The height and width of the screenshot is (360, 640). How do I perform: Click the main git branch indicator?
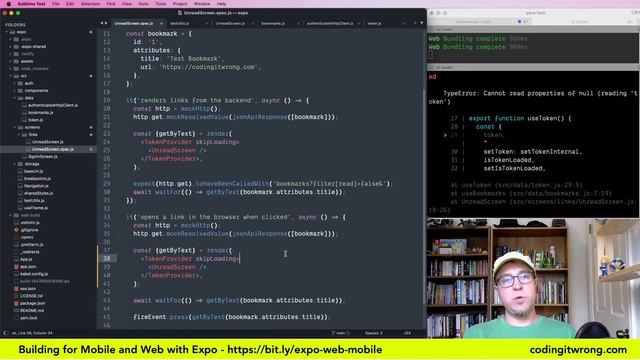click(340, 333)
